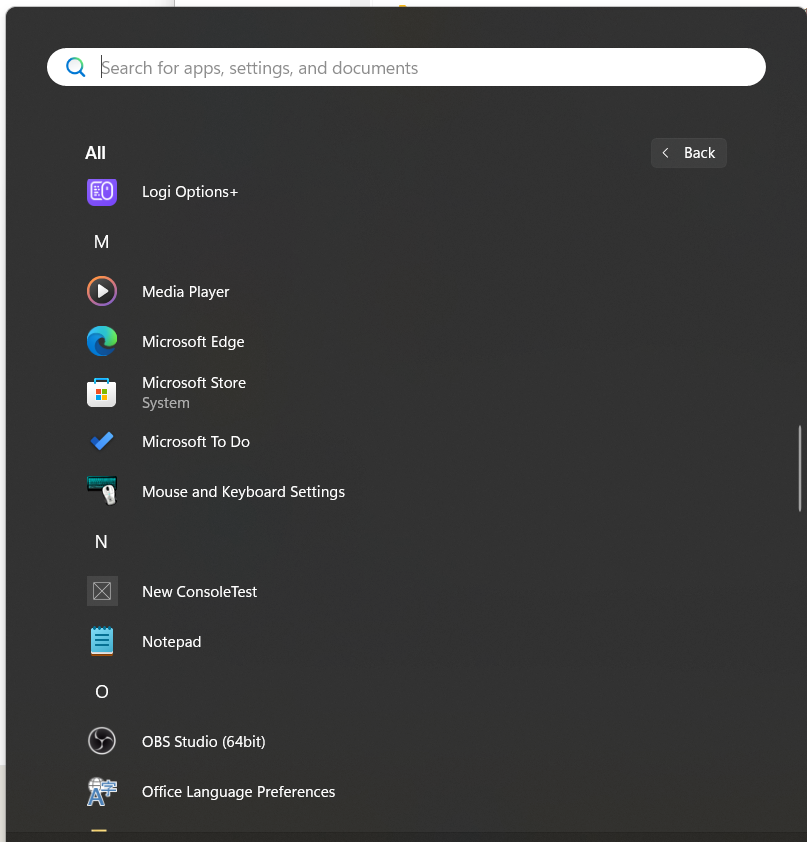Focus the search apps input field
Image resolution: width=807 pixels, height=842 pixels.
click(406, 67)
